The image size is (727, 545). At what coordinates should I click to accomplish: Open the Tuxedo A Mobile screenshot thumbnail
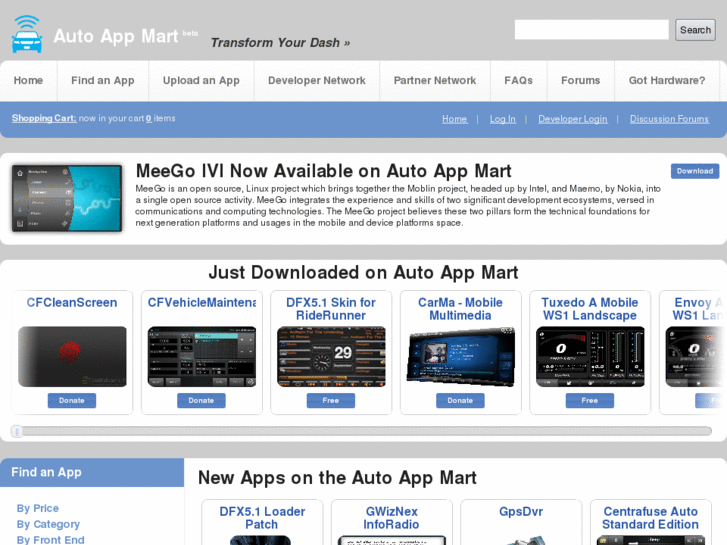590,357
